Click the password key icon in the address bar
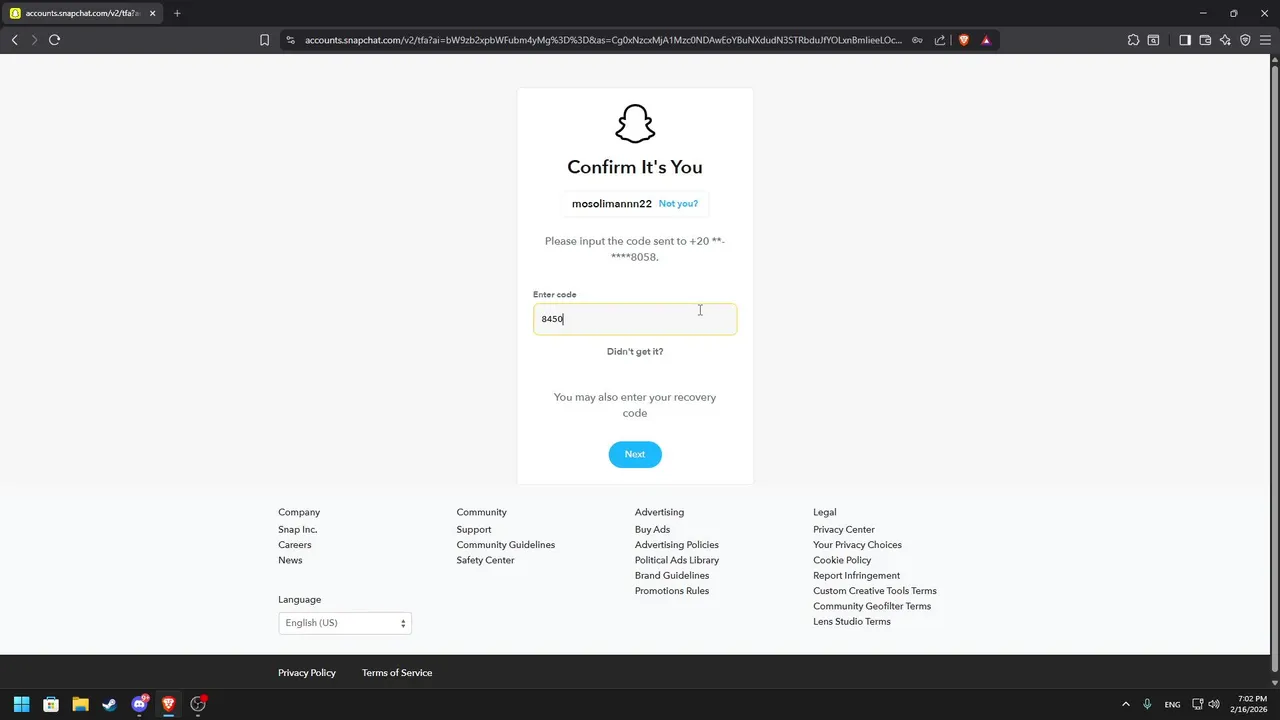This screenshot has width=1280, height=720. tap(917, 40)
